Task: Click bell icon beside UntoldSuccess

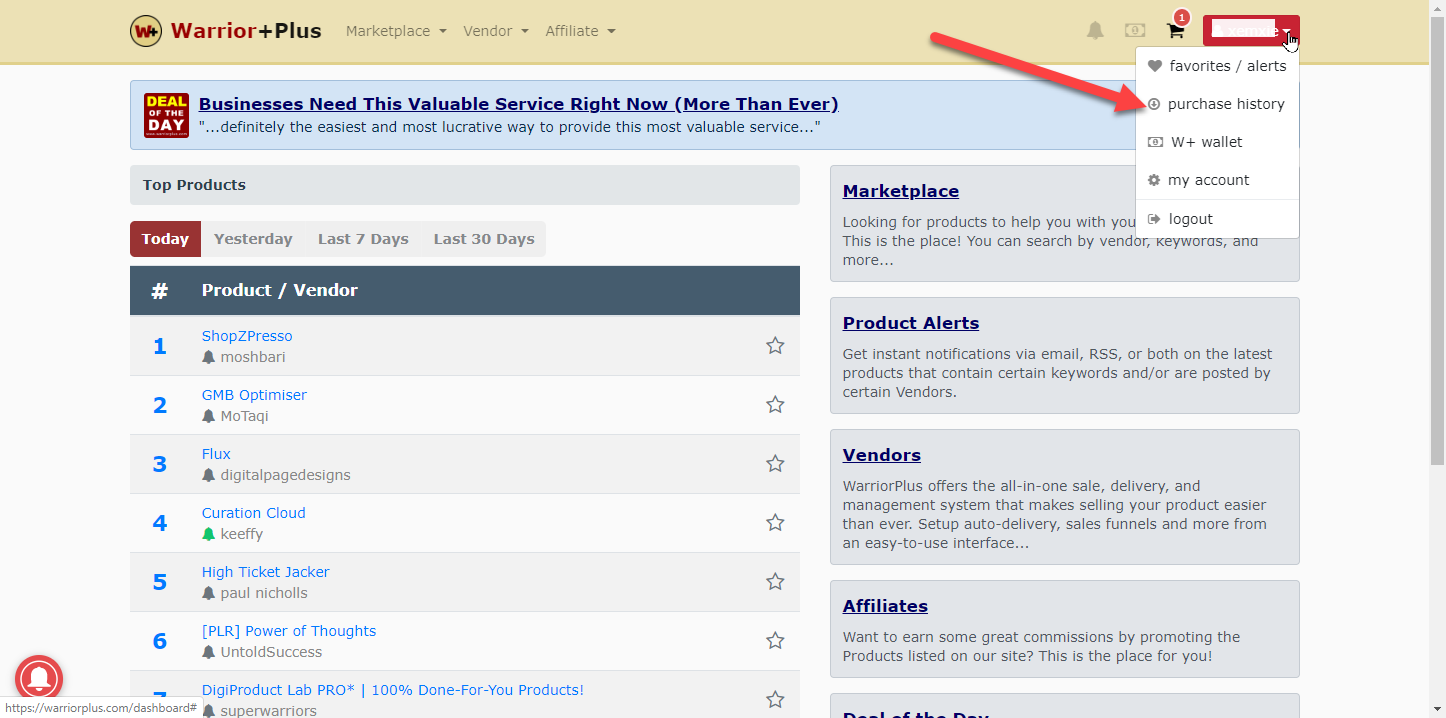Action: click(x=209, y=652)
